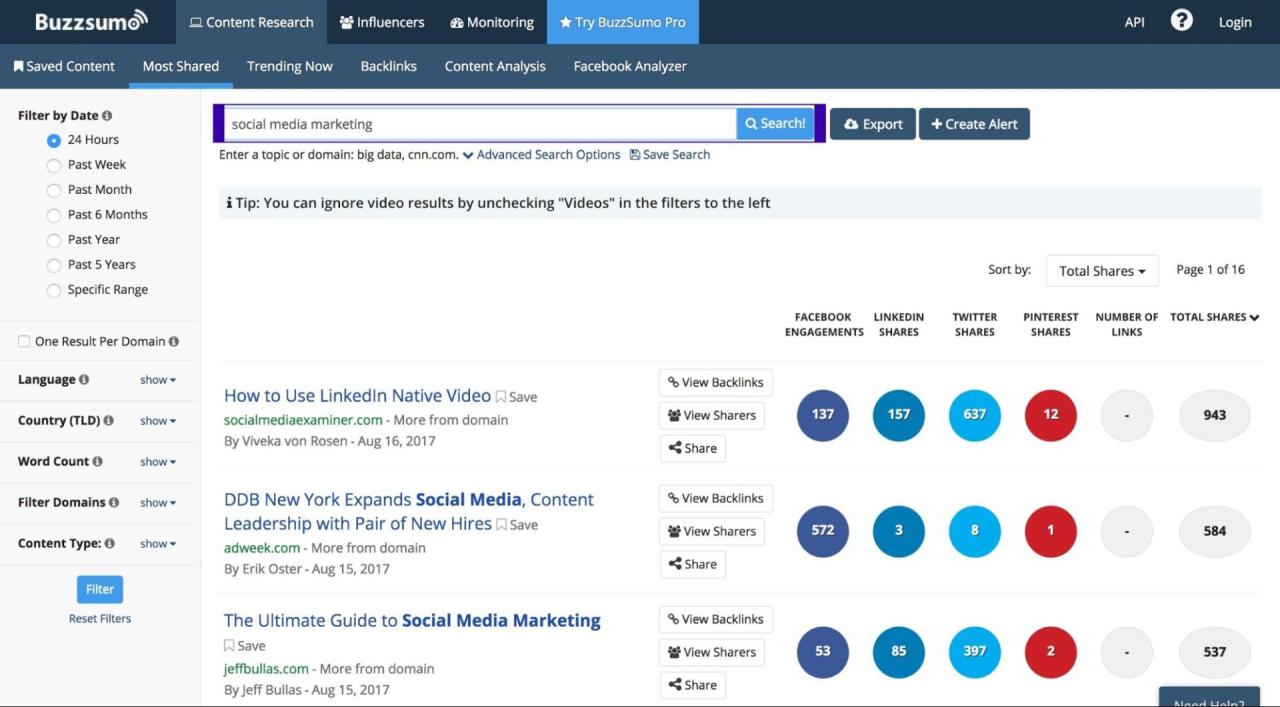The image size is (1280, 707).
Task: Open the Influencers section
Action: pos(382,22)
